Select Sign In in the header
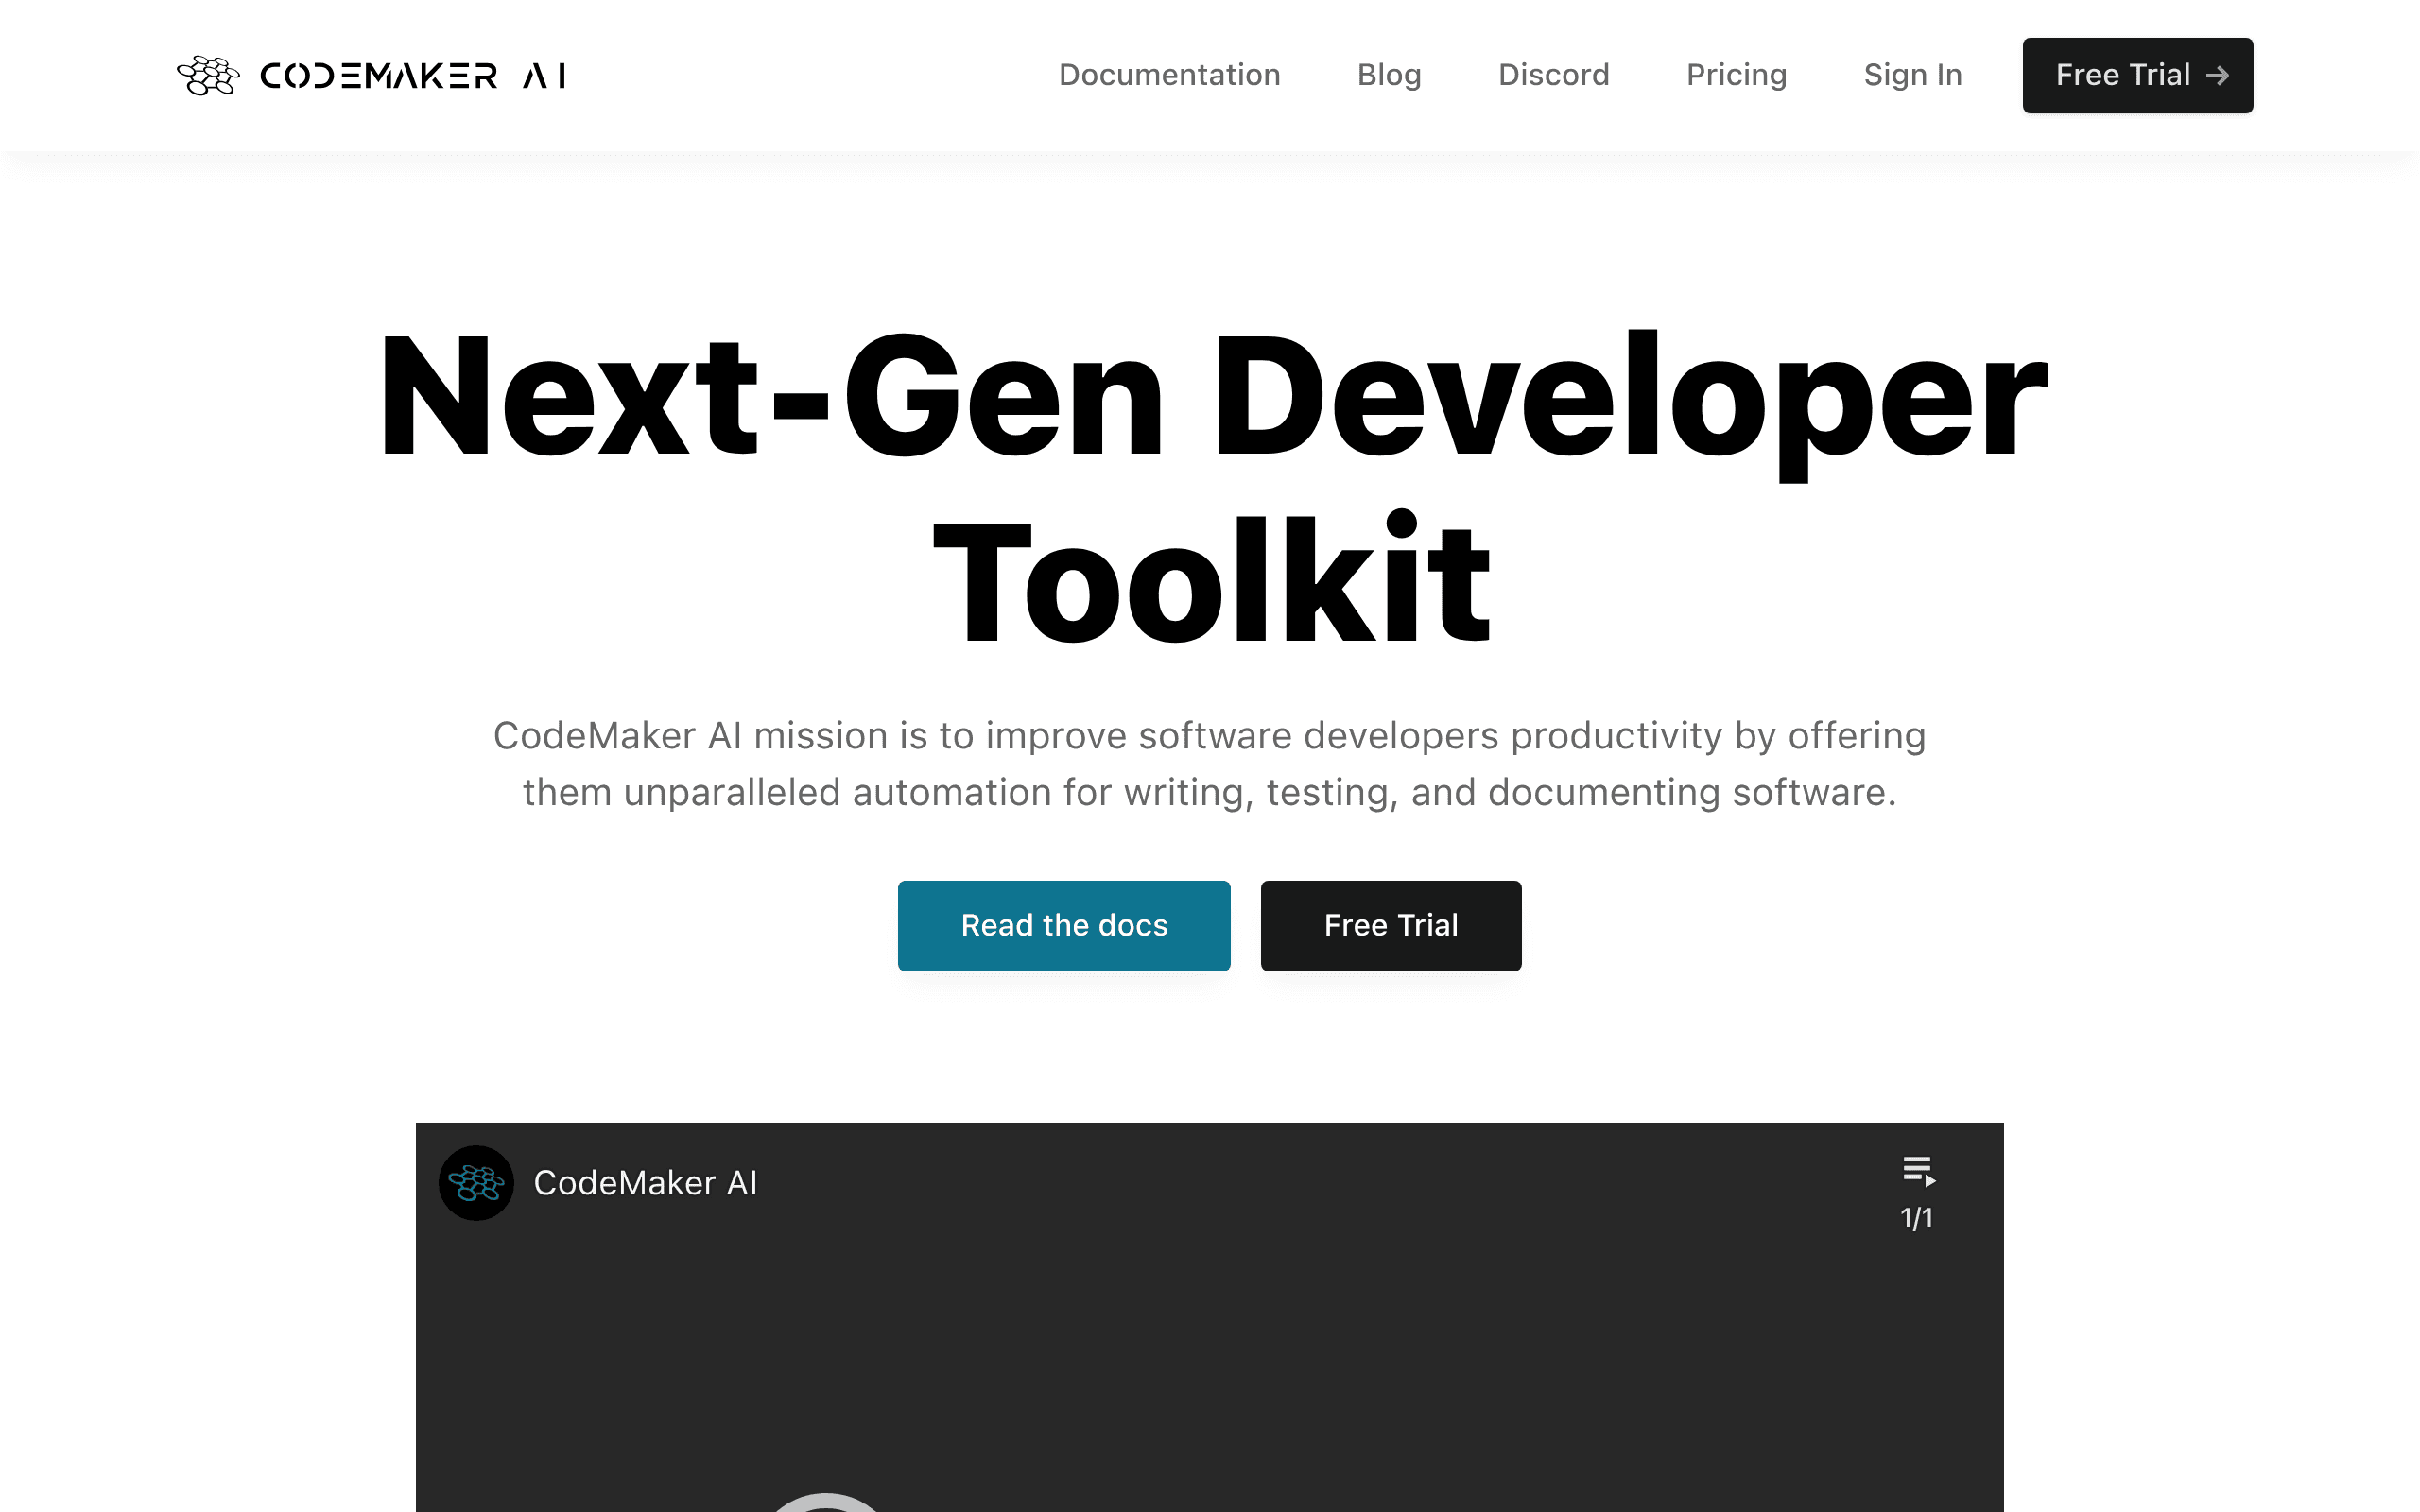2420x1512 pixels. point(1912,75)
